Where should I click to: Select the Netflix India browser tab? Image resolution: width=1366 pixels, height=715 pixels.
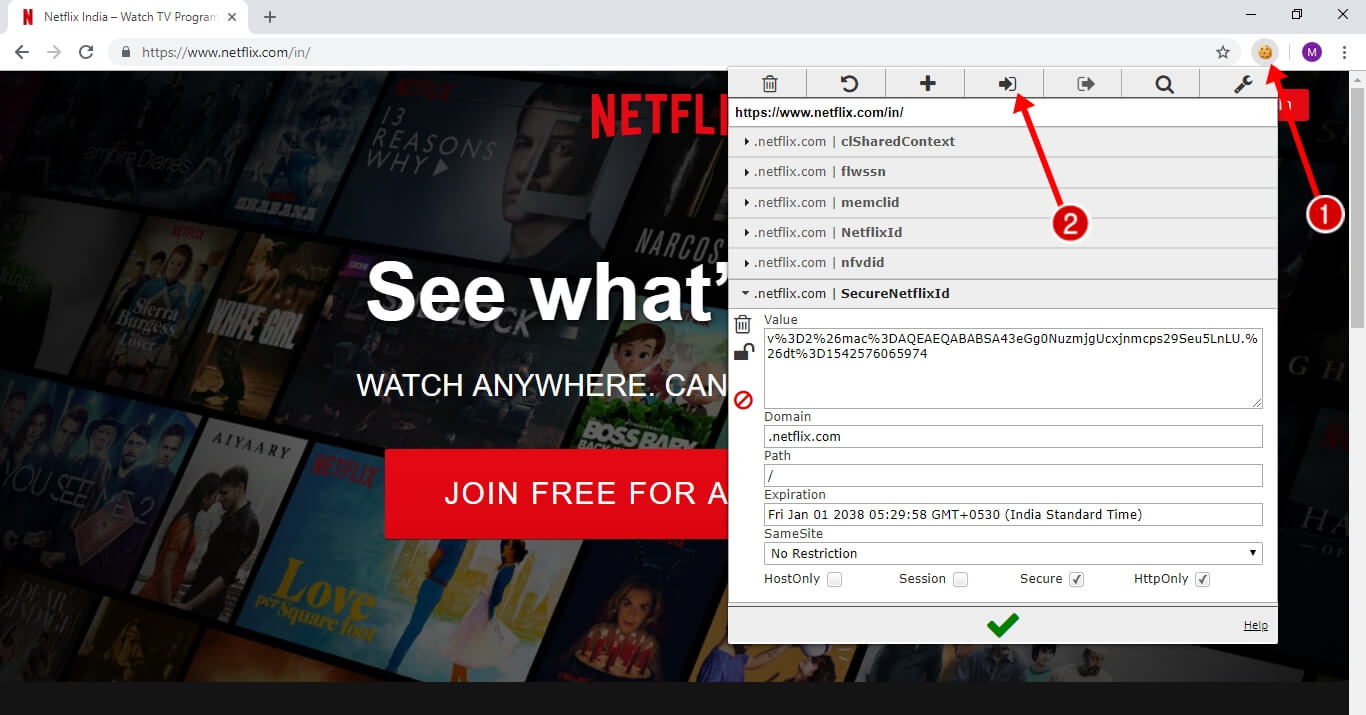click(x=128, y=17)
